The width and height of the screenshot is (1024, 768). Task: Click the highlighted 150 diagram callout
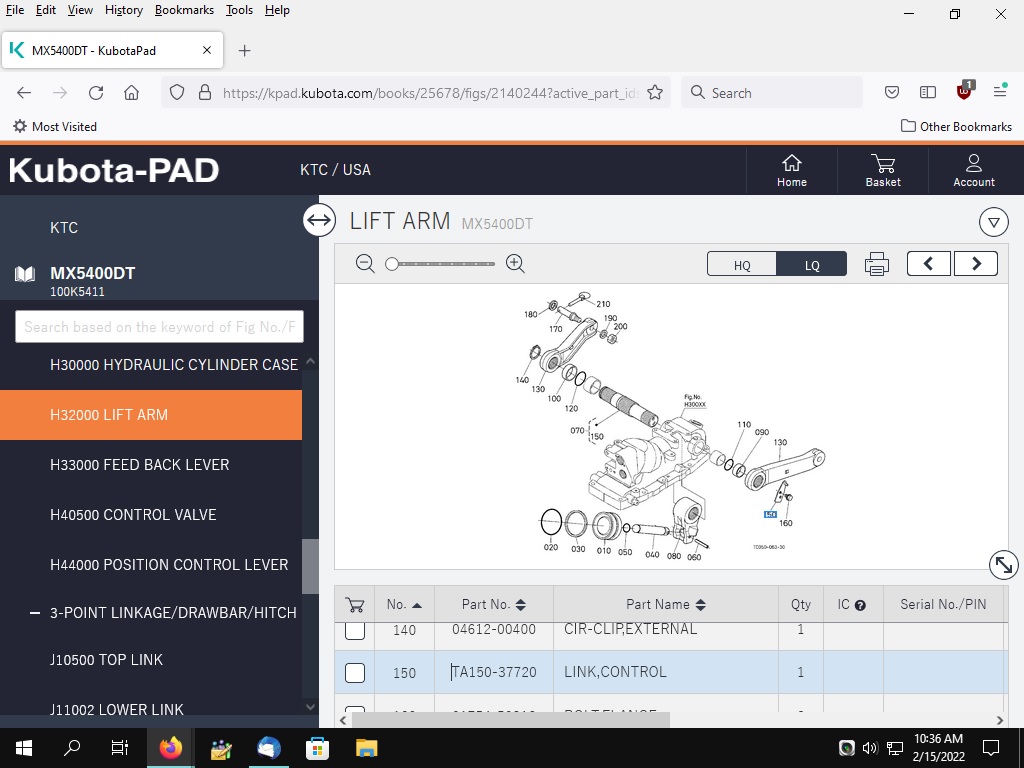tap(770, 515)
